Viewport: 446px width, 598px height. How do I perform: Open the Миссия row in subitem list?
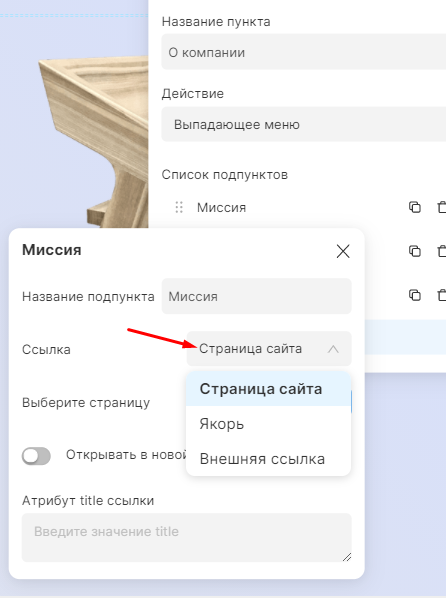[x=222, y=207]
